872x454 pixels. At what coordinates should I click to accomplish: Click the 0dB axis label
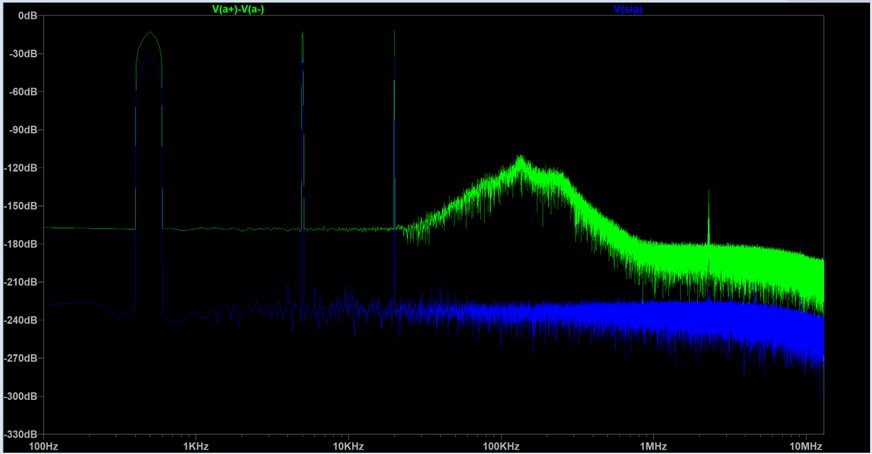(28, 16)
